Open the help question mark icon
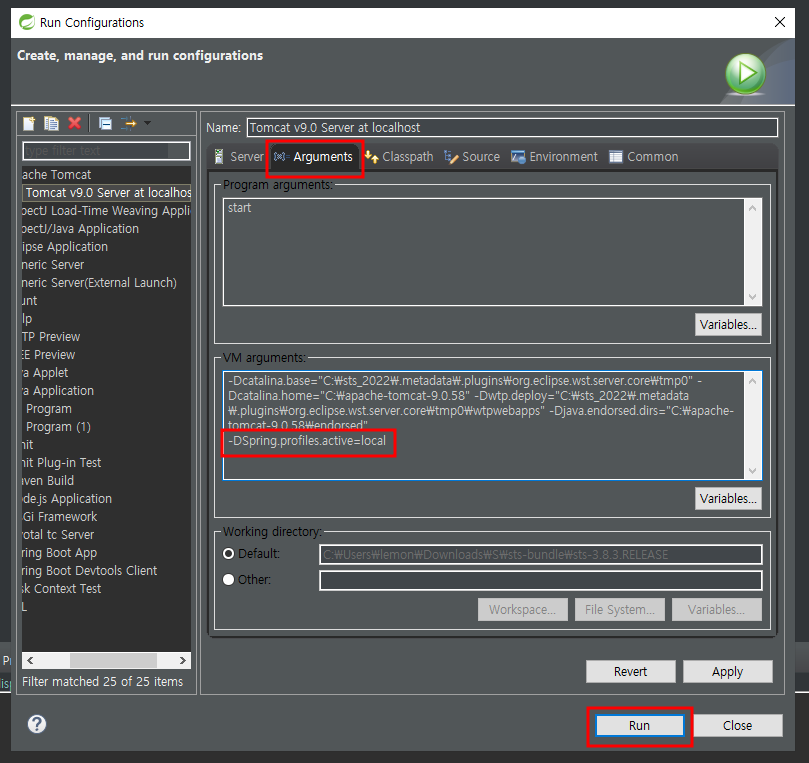Viewport: 809px width, 763px height. tap(37, 724)
